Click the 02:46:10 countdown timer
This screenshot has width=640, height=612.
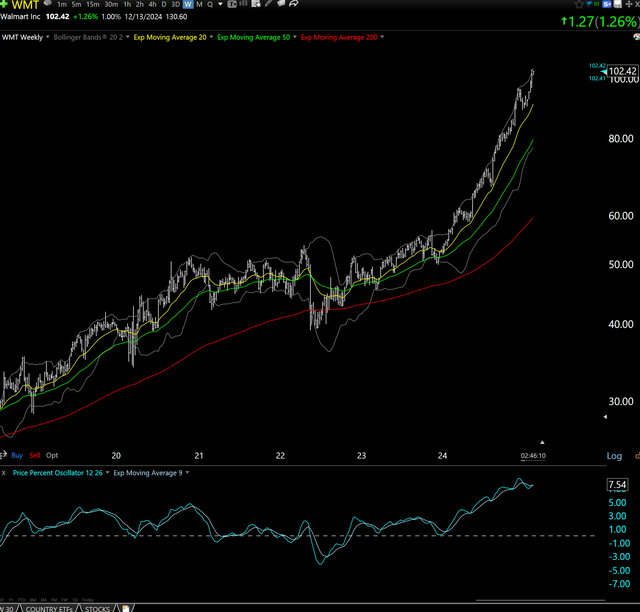point(533,456)
